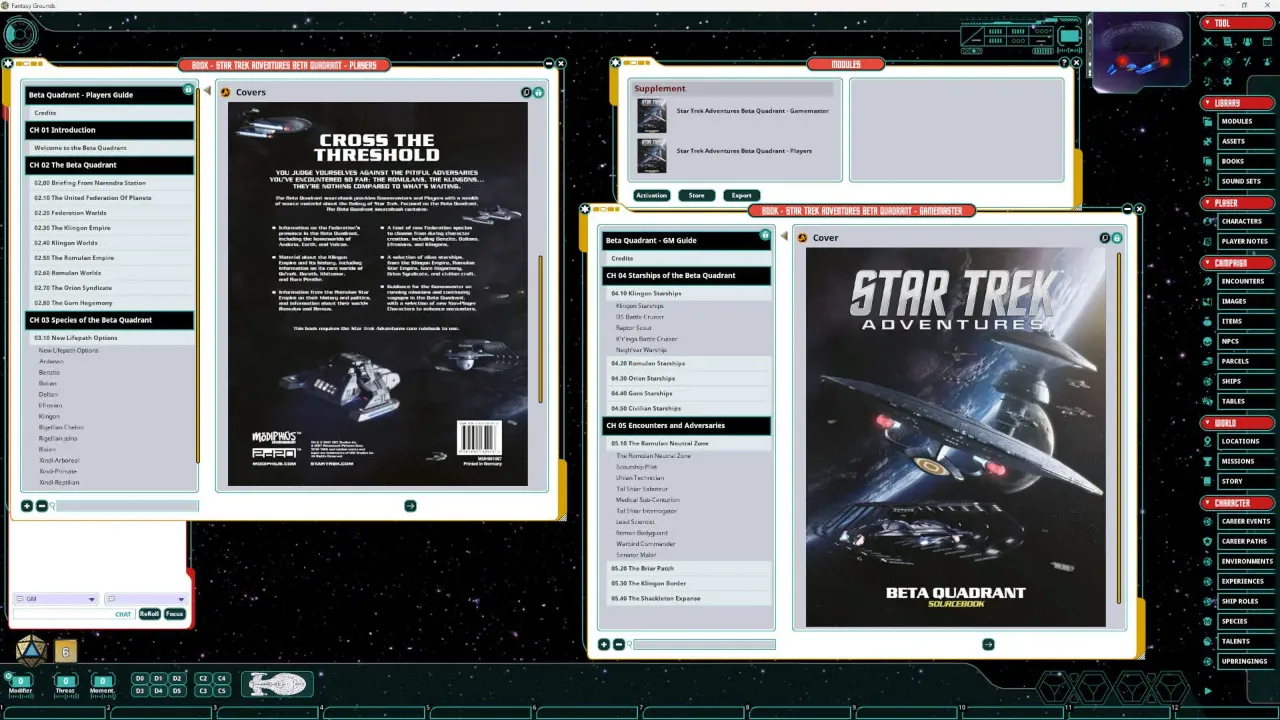Open the GM speaker dropdown in chat
Image resolution: width=1280 pixels, height=720 pixels.
coord(55,599)
